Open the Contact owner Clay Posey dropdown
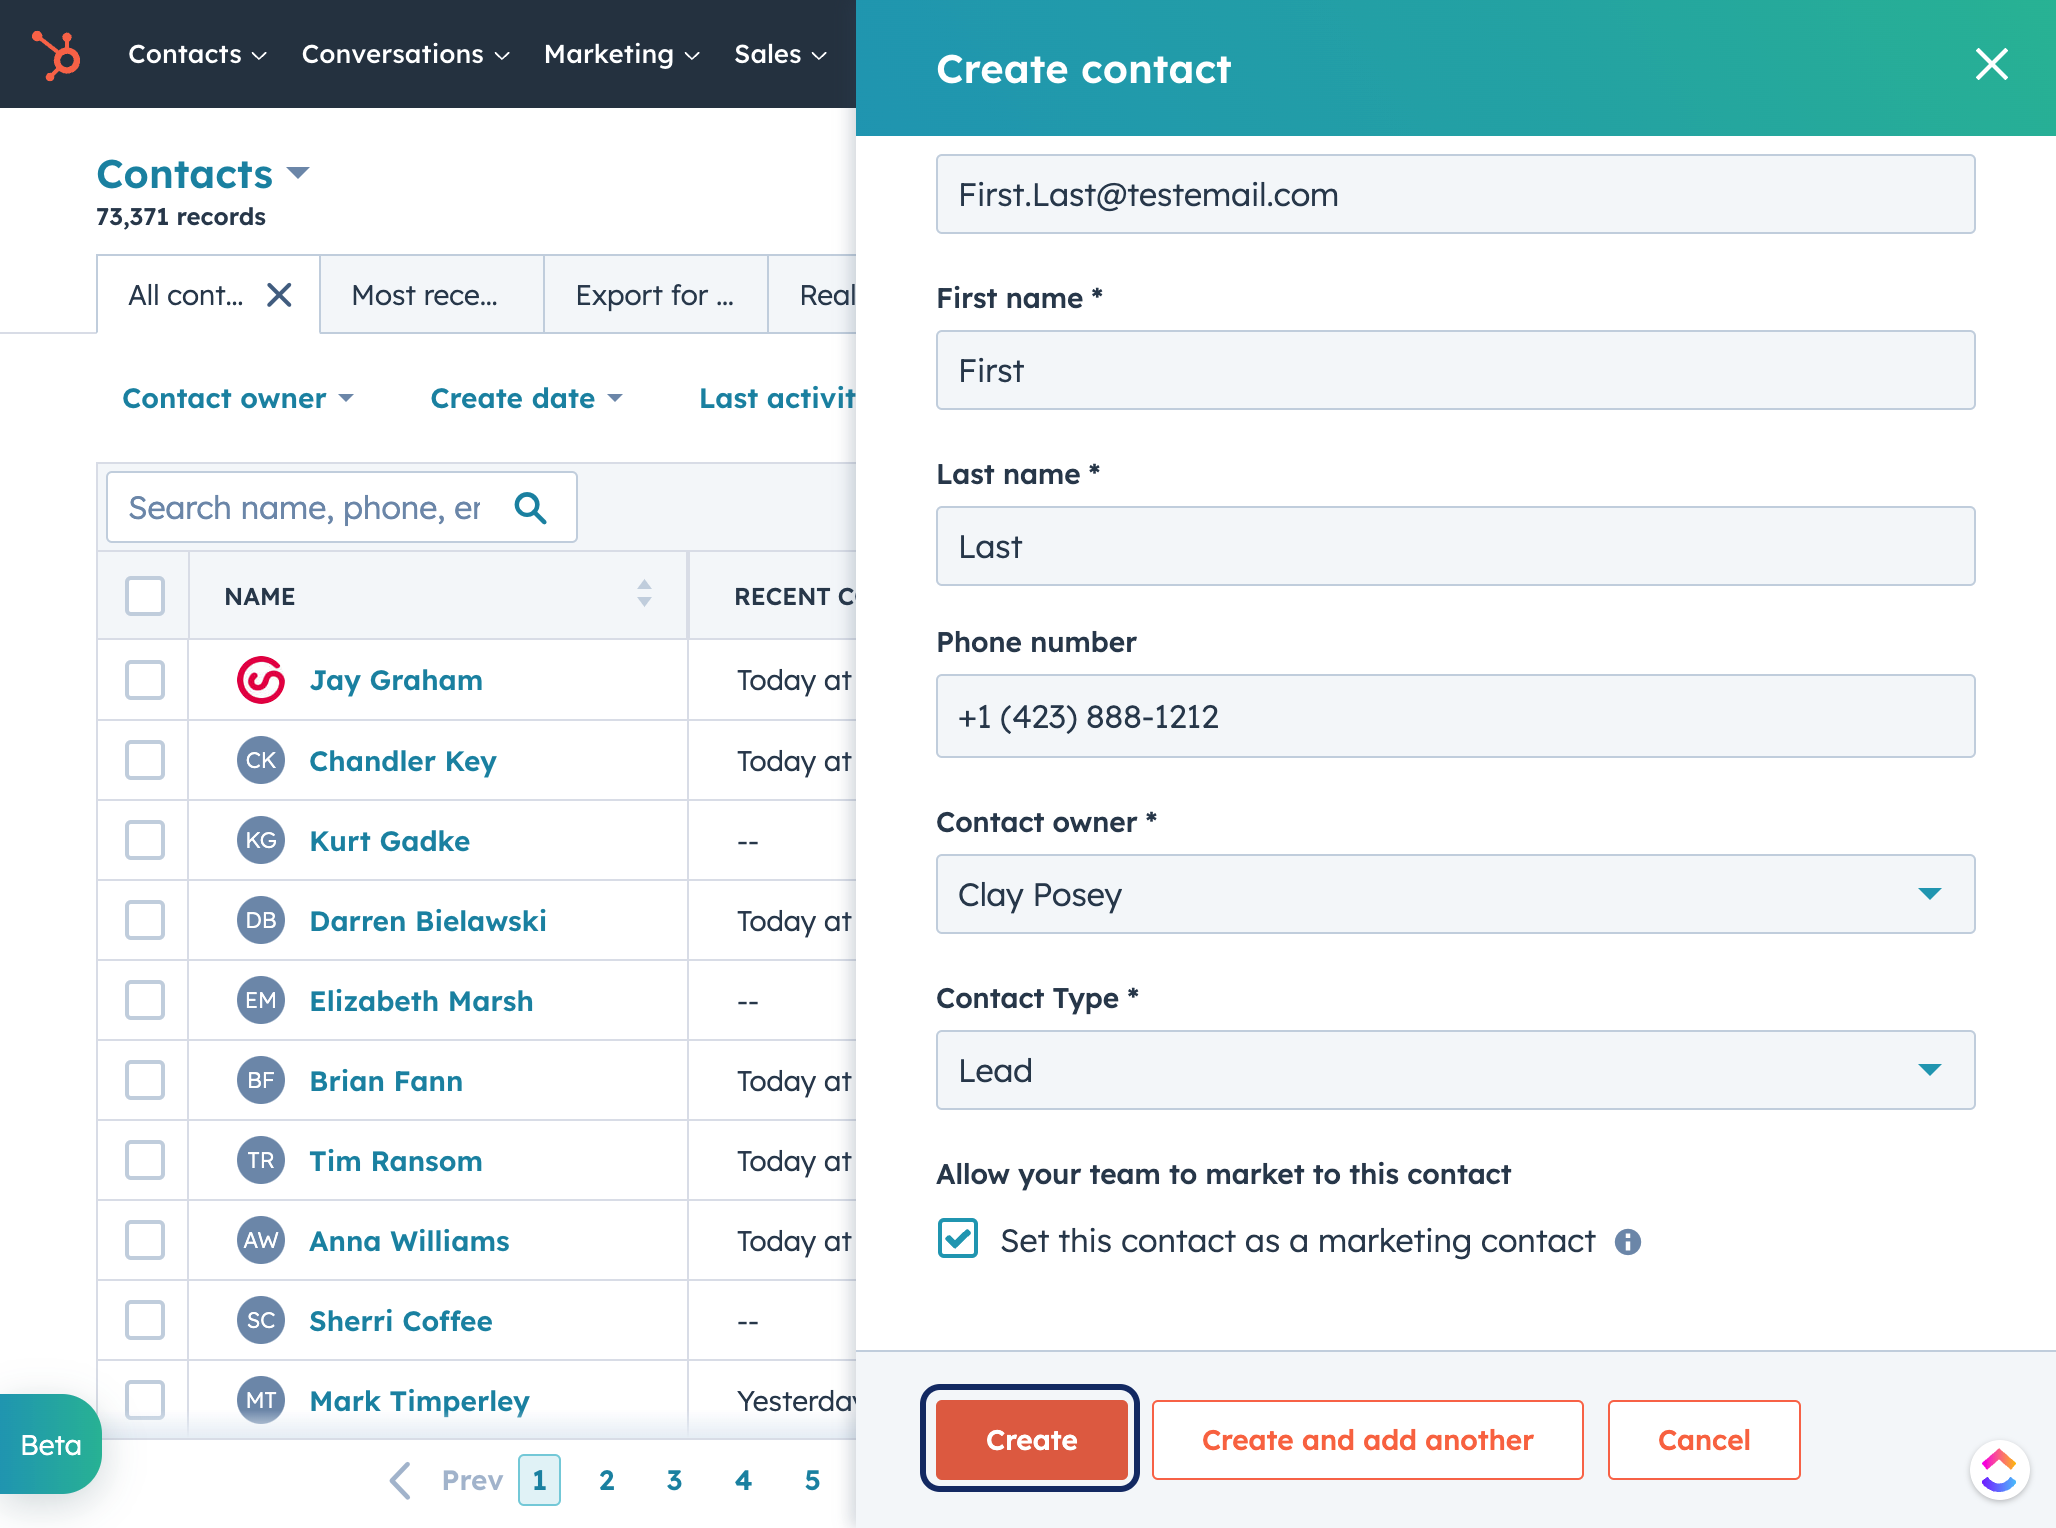 pos(1455,894)
